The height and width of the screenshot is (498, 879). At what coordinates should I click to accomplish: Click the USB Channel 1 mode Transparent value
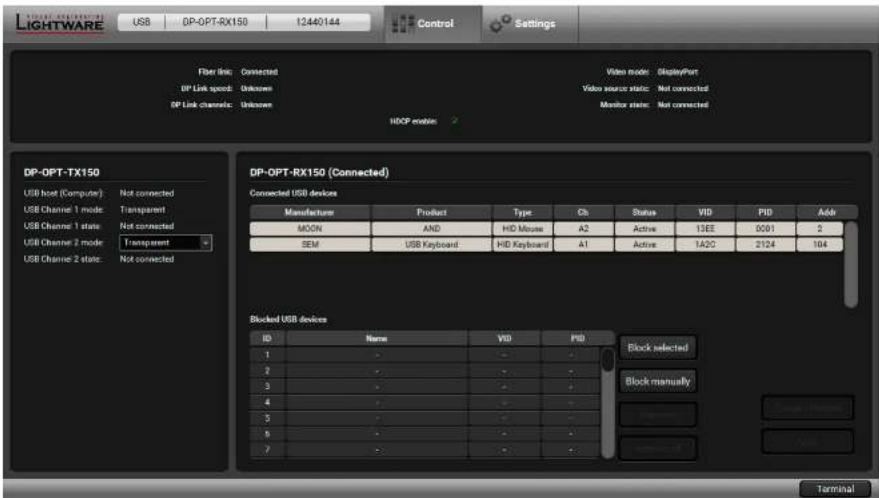[142, 210]
